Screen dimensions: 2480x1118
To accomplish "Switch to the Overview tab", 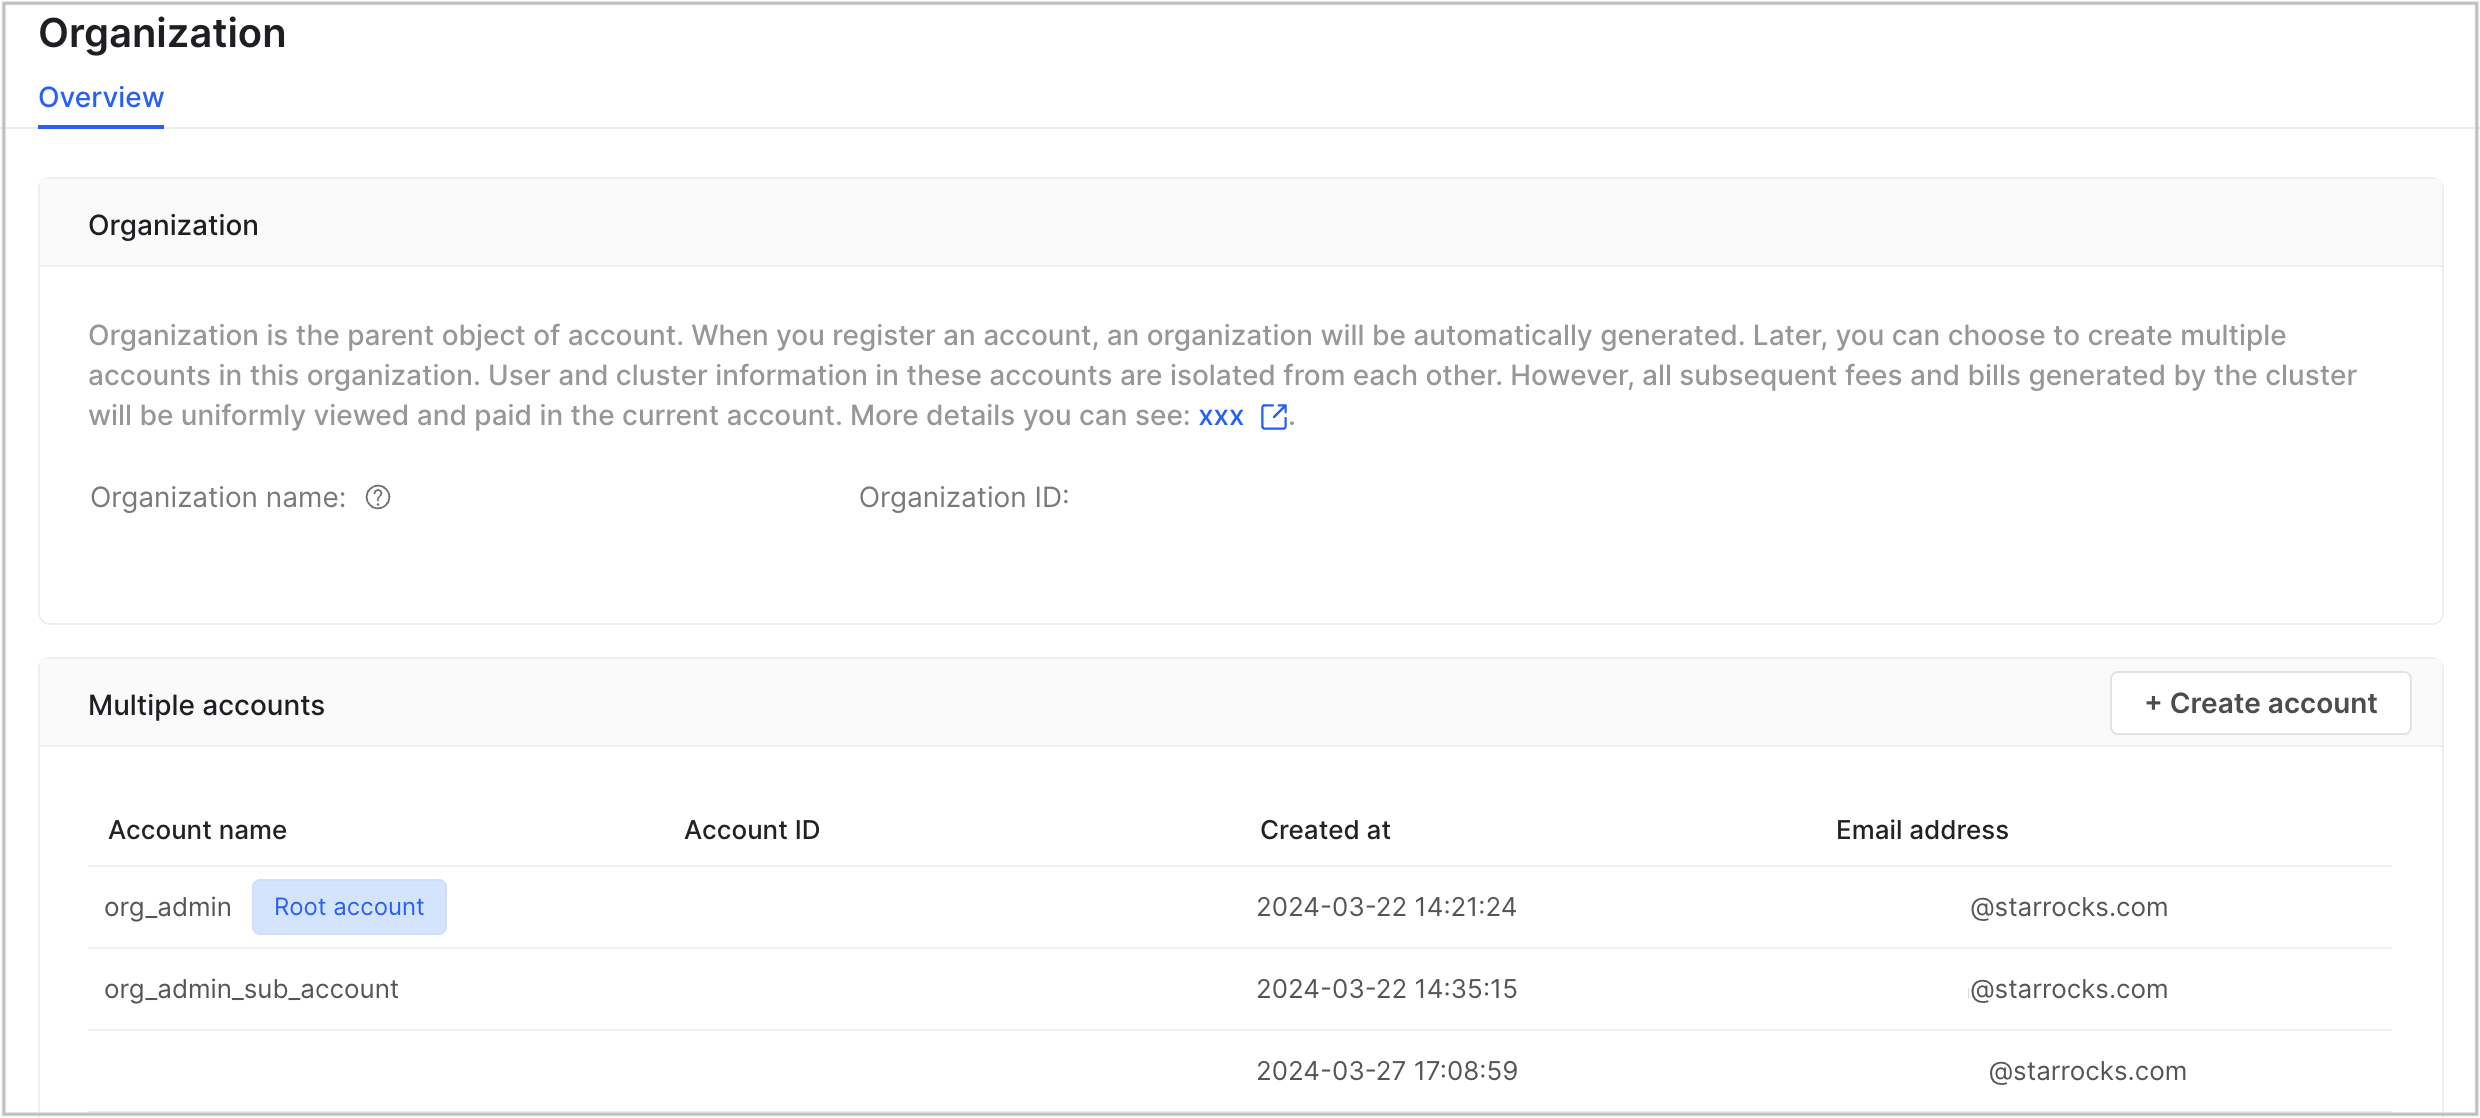I will tap(101, 98).
